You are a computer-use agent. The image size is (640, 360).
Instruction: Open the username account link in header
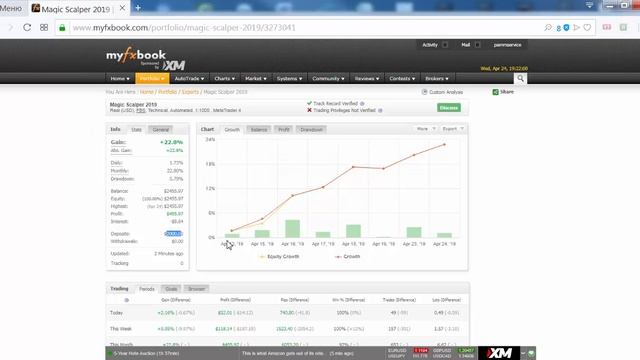[507, 45]
